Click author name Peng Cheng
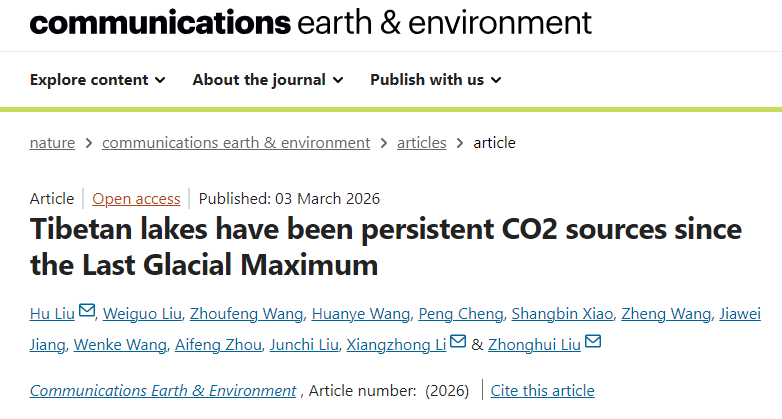 (x=460, y=314)
